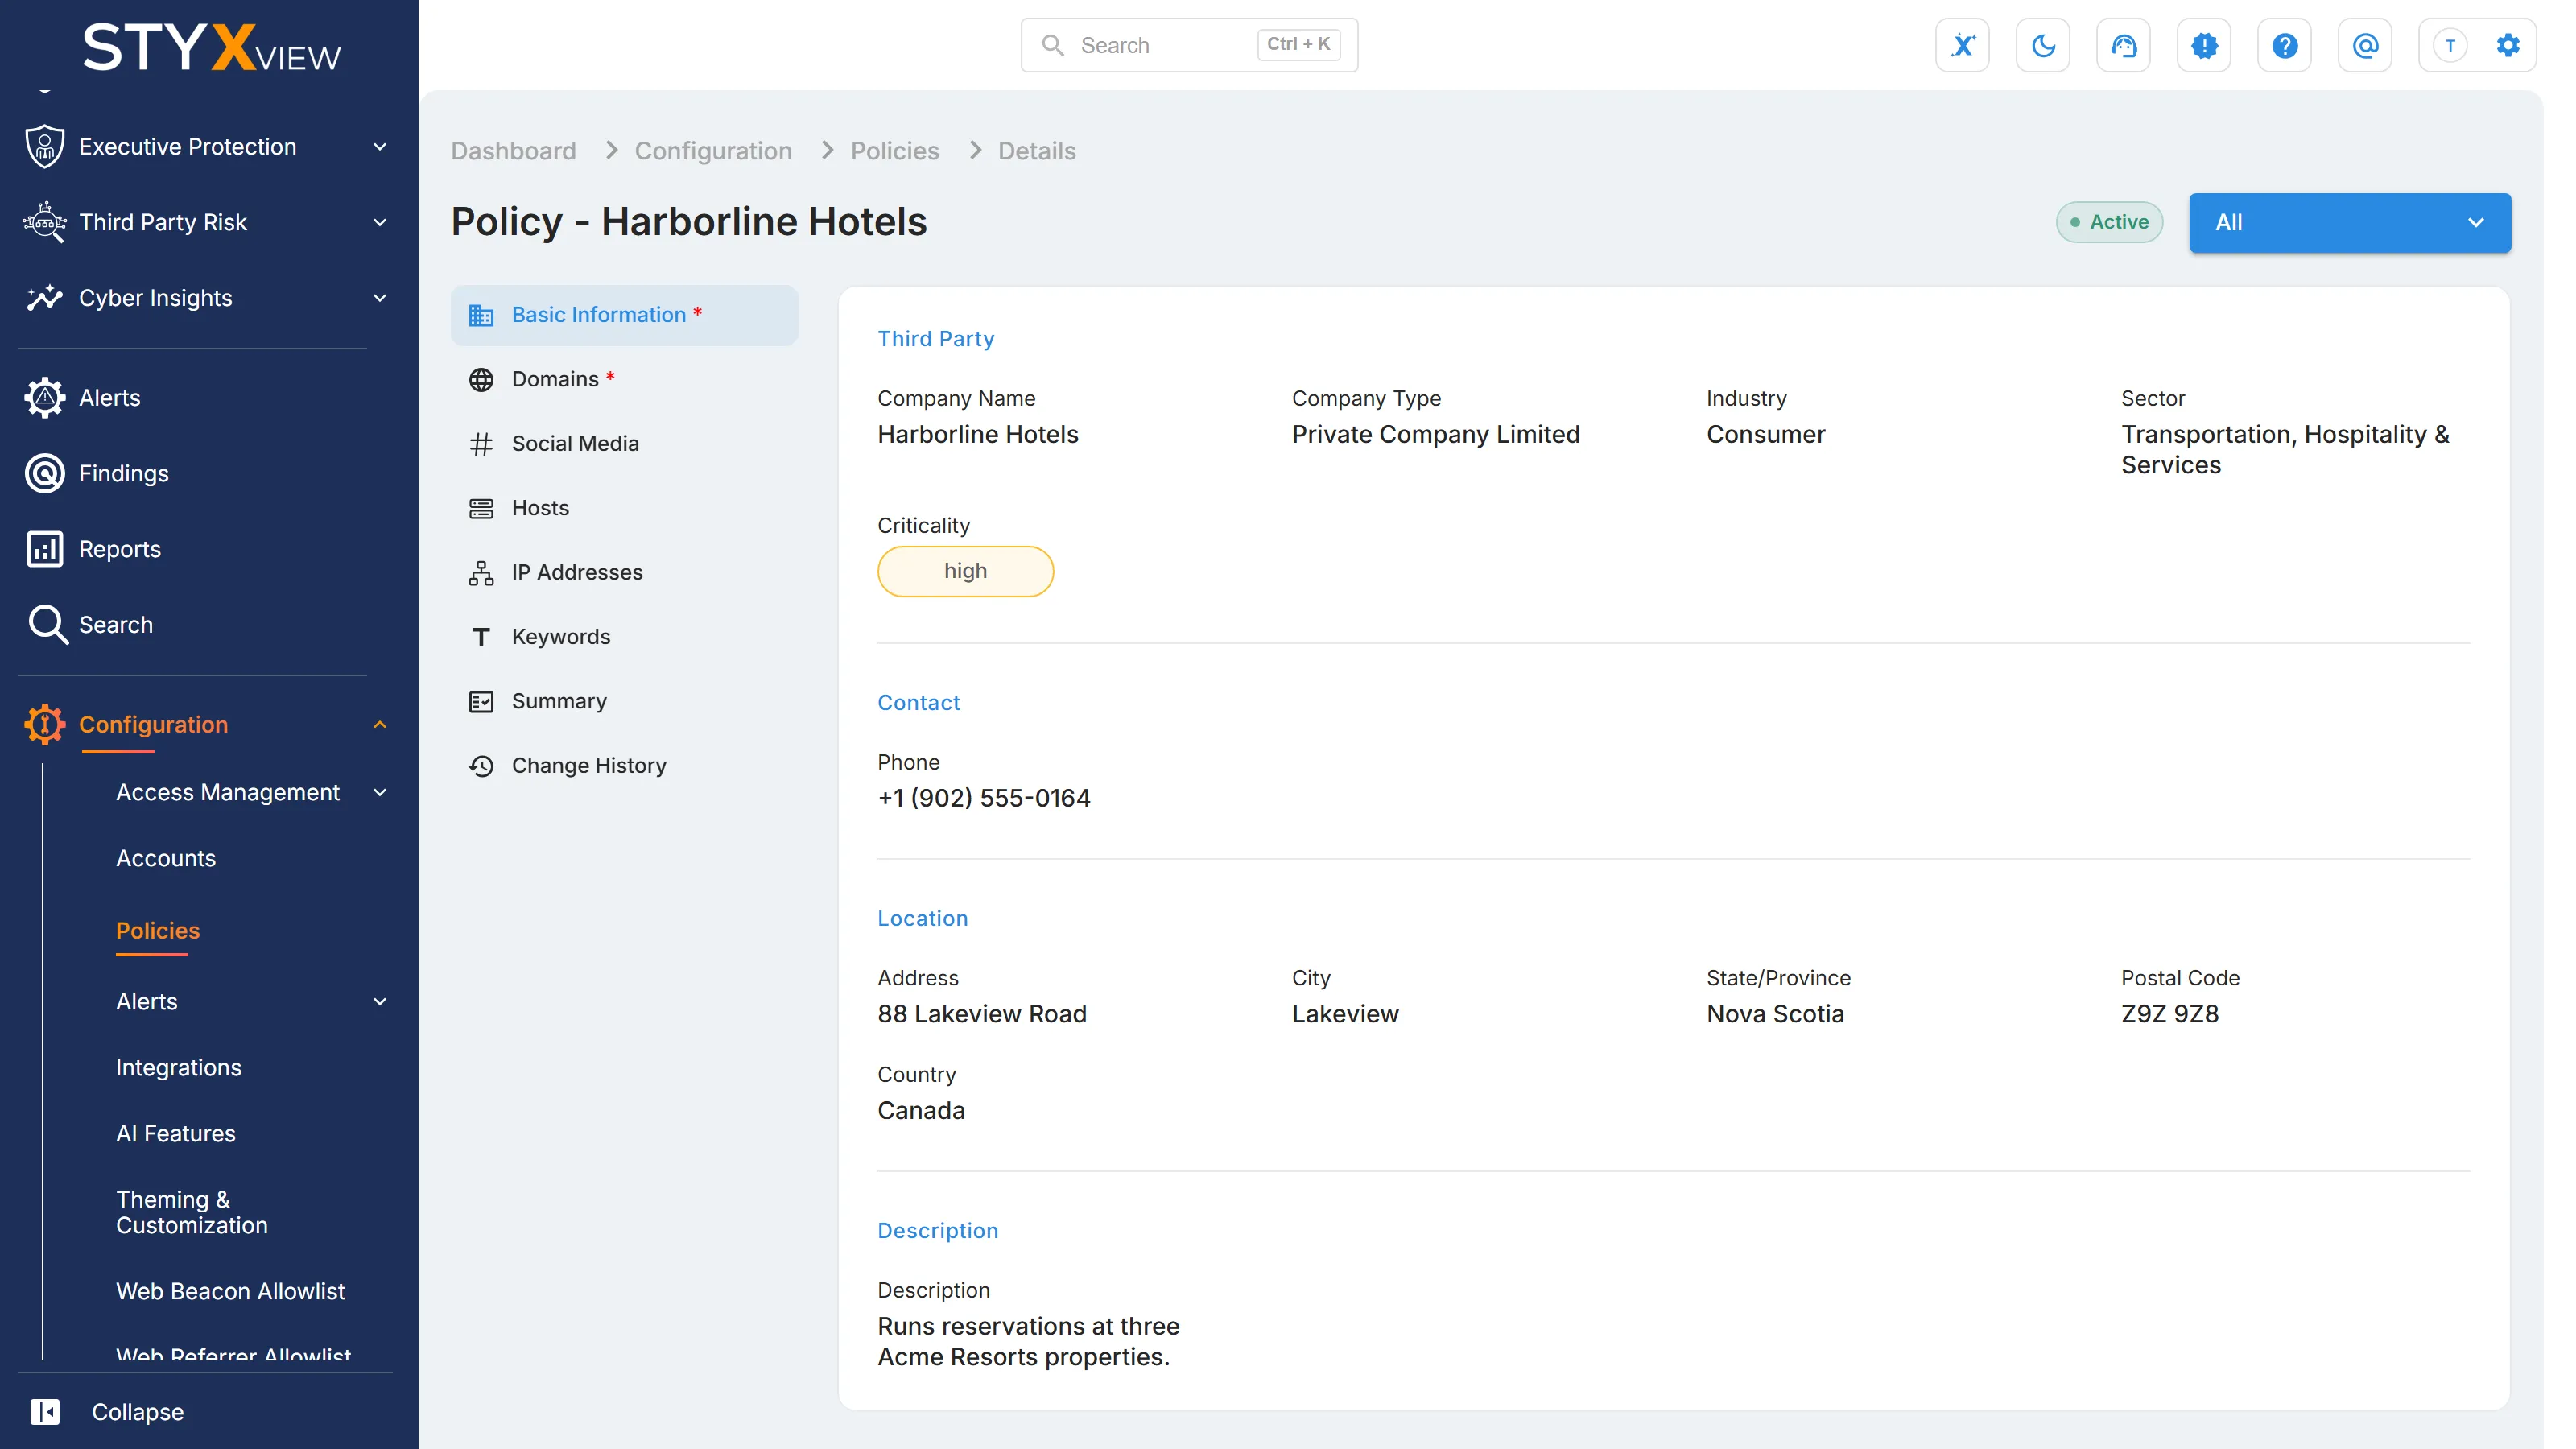Expand Third Party Risk chevron

coord(380,223)
